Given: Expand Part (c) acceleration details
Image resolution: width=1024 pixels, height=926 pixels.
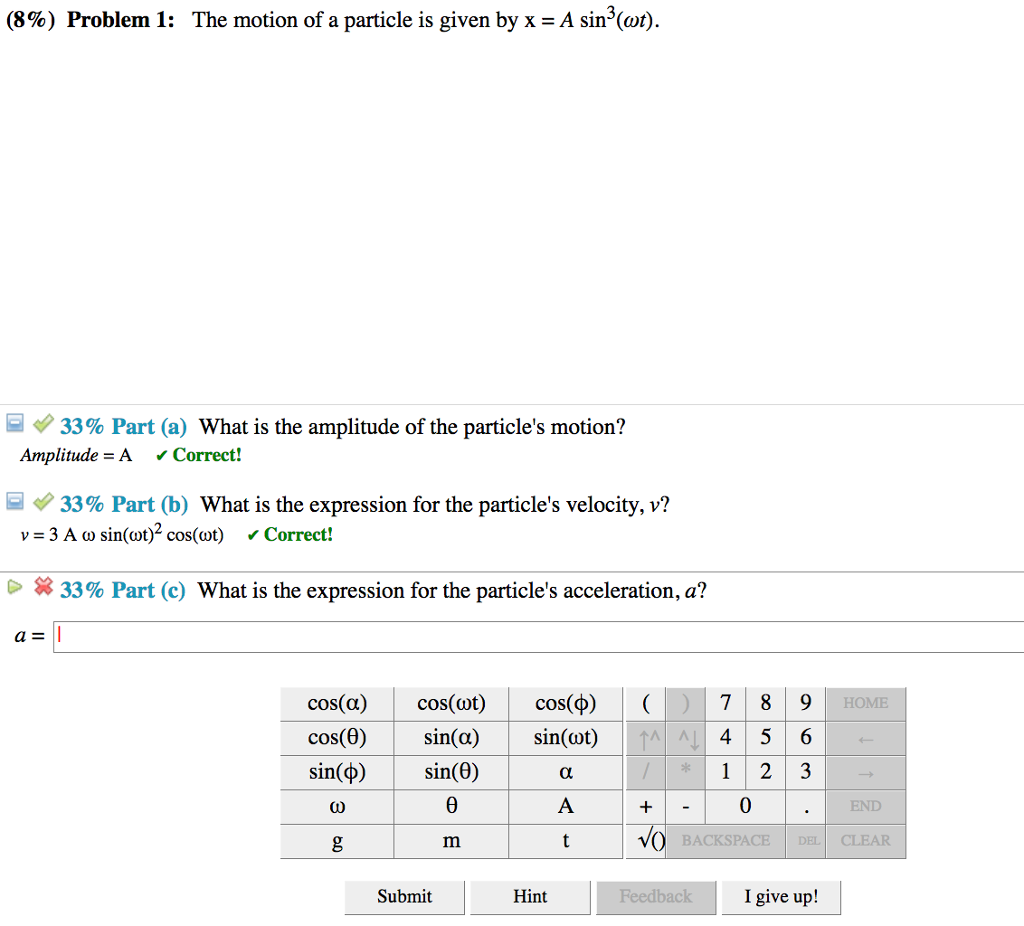Looking at the screenshot, I should tap(14, 588).
